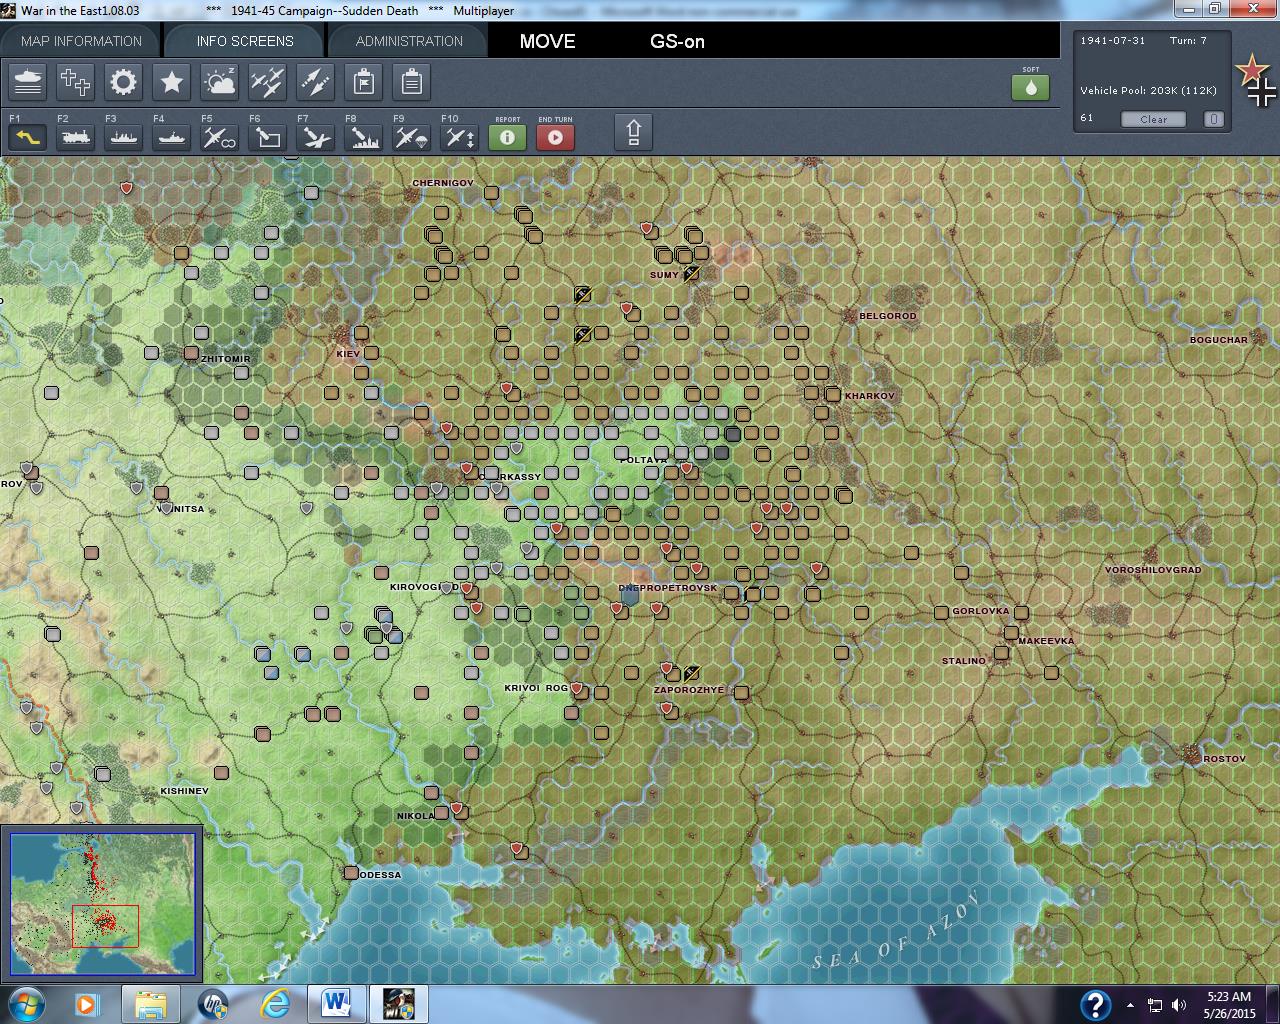Viewport: 1280px width, 1024px height.
Task: Click the crosses losses icon
Action: pos(76,82)
